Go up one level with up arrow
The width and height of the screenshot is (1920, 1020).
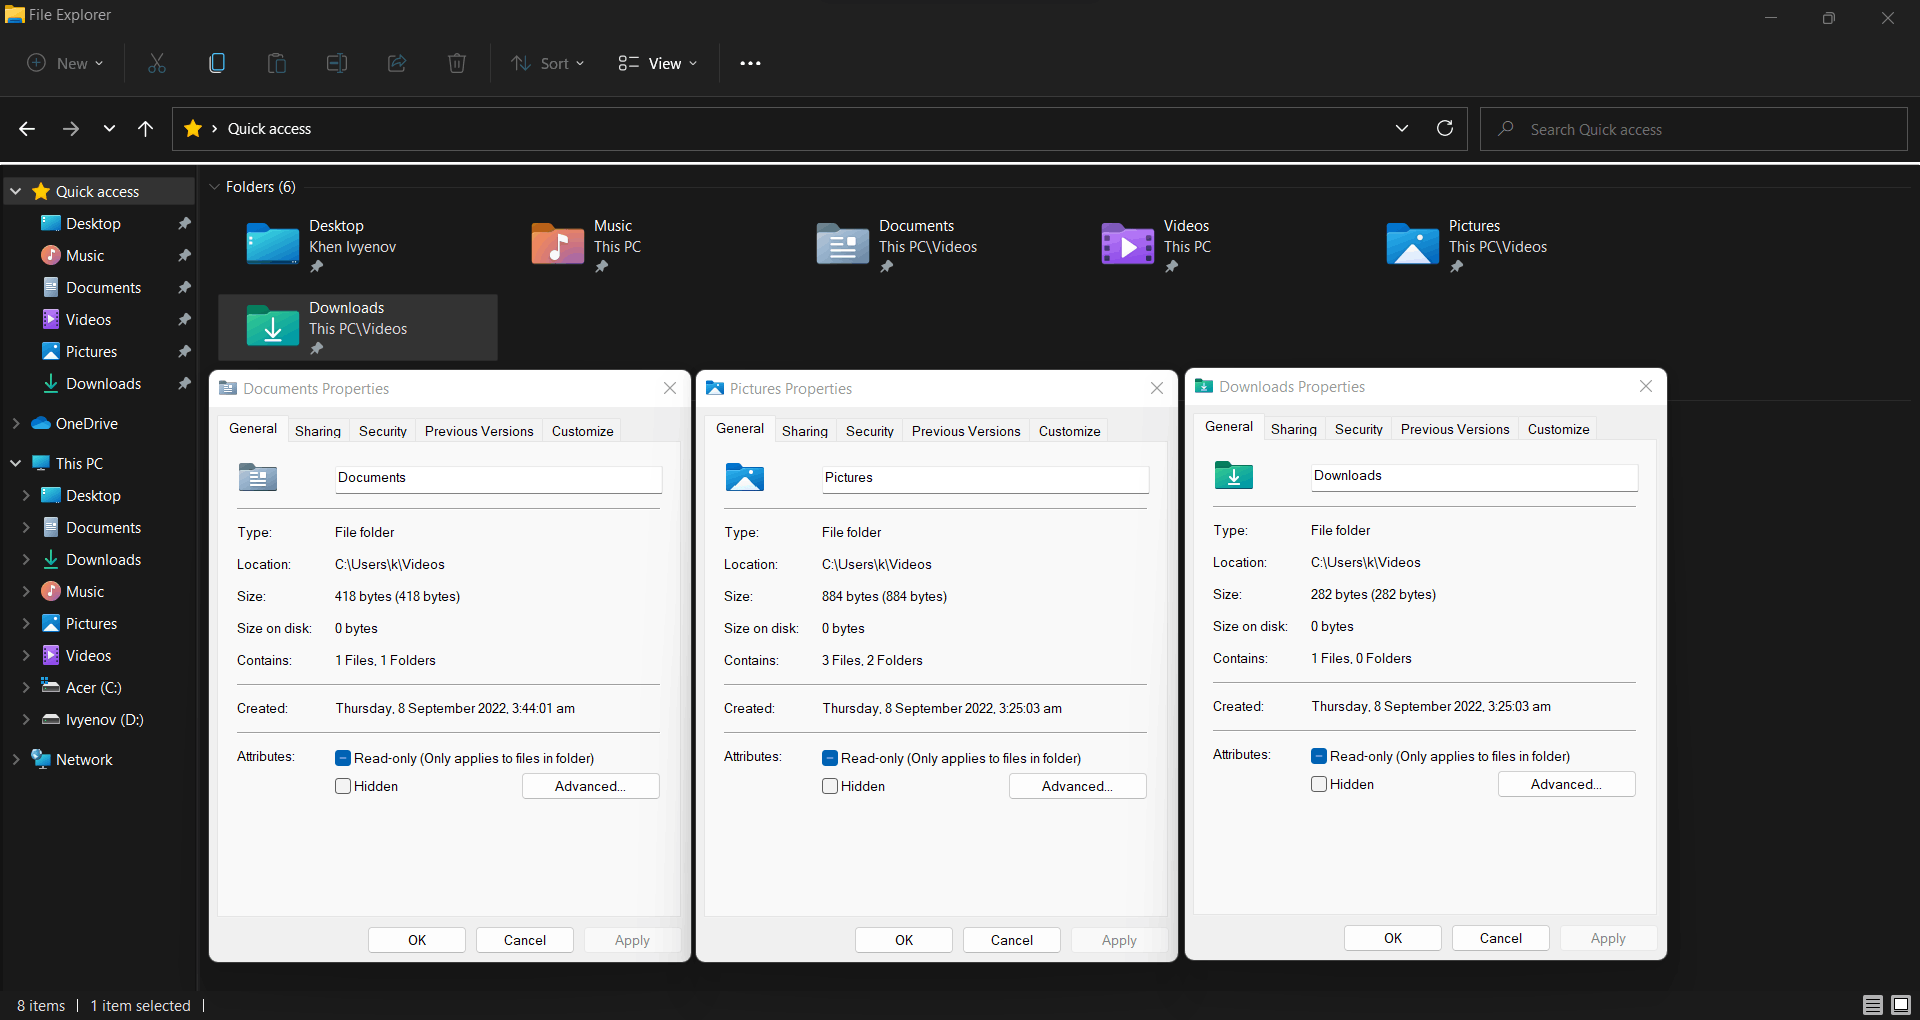tap(145, 129)
